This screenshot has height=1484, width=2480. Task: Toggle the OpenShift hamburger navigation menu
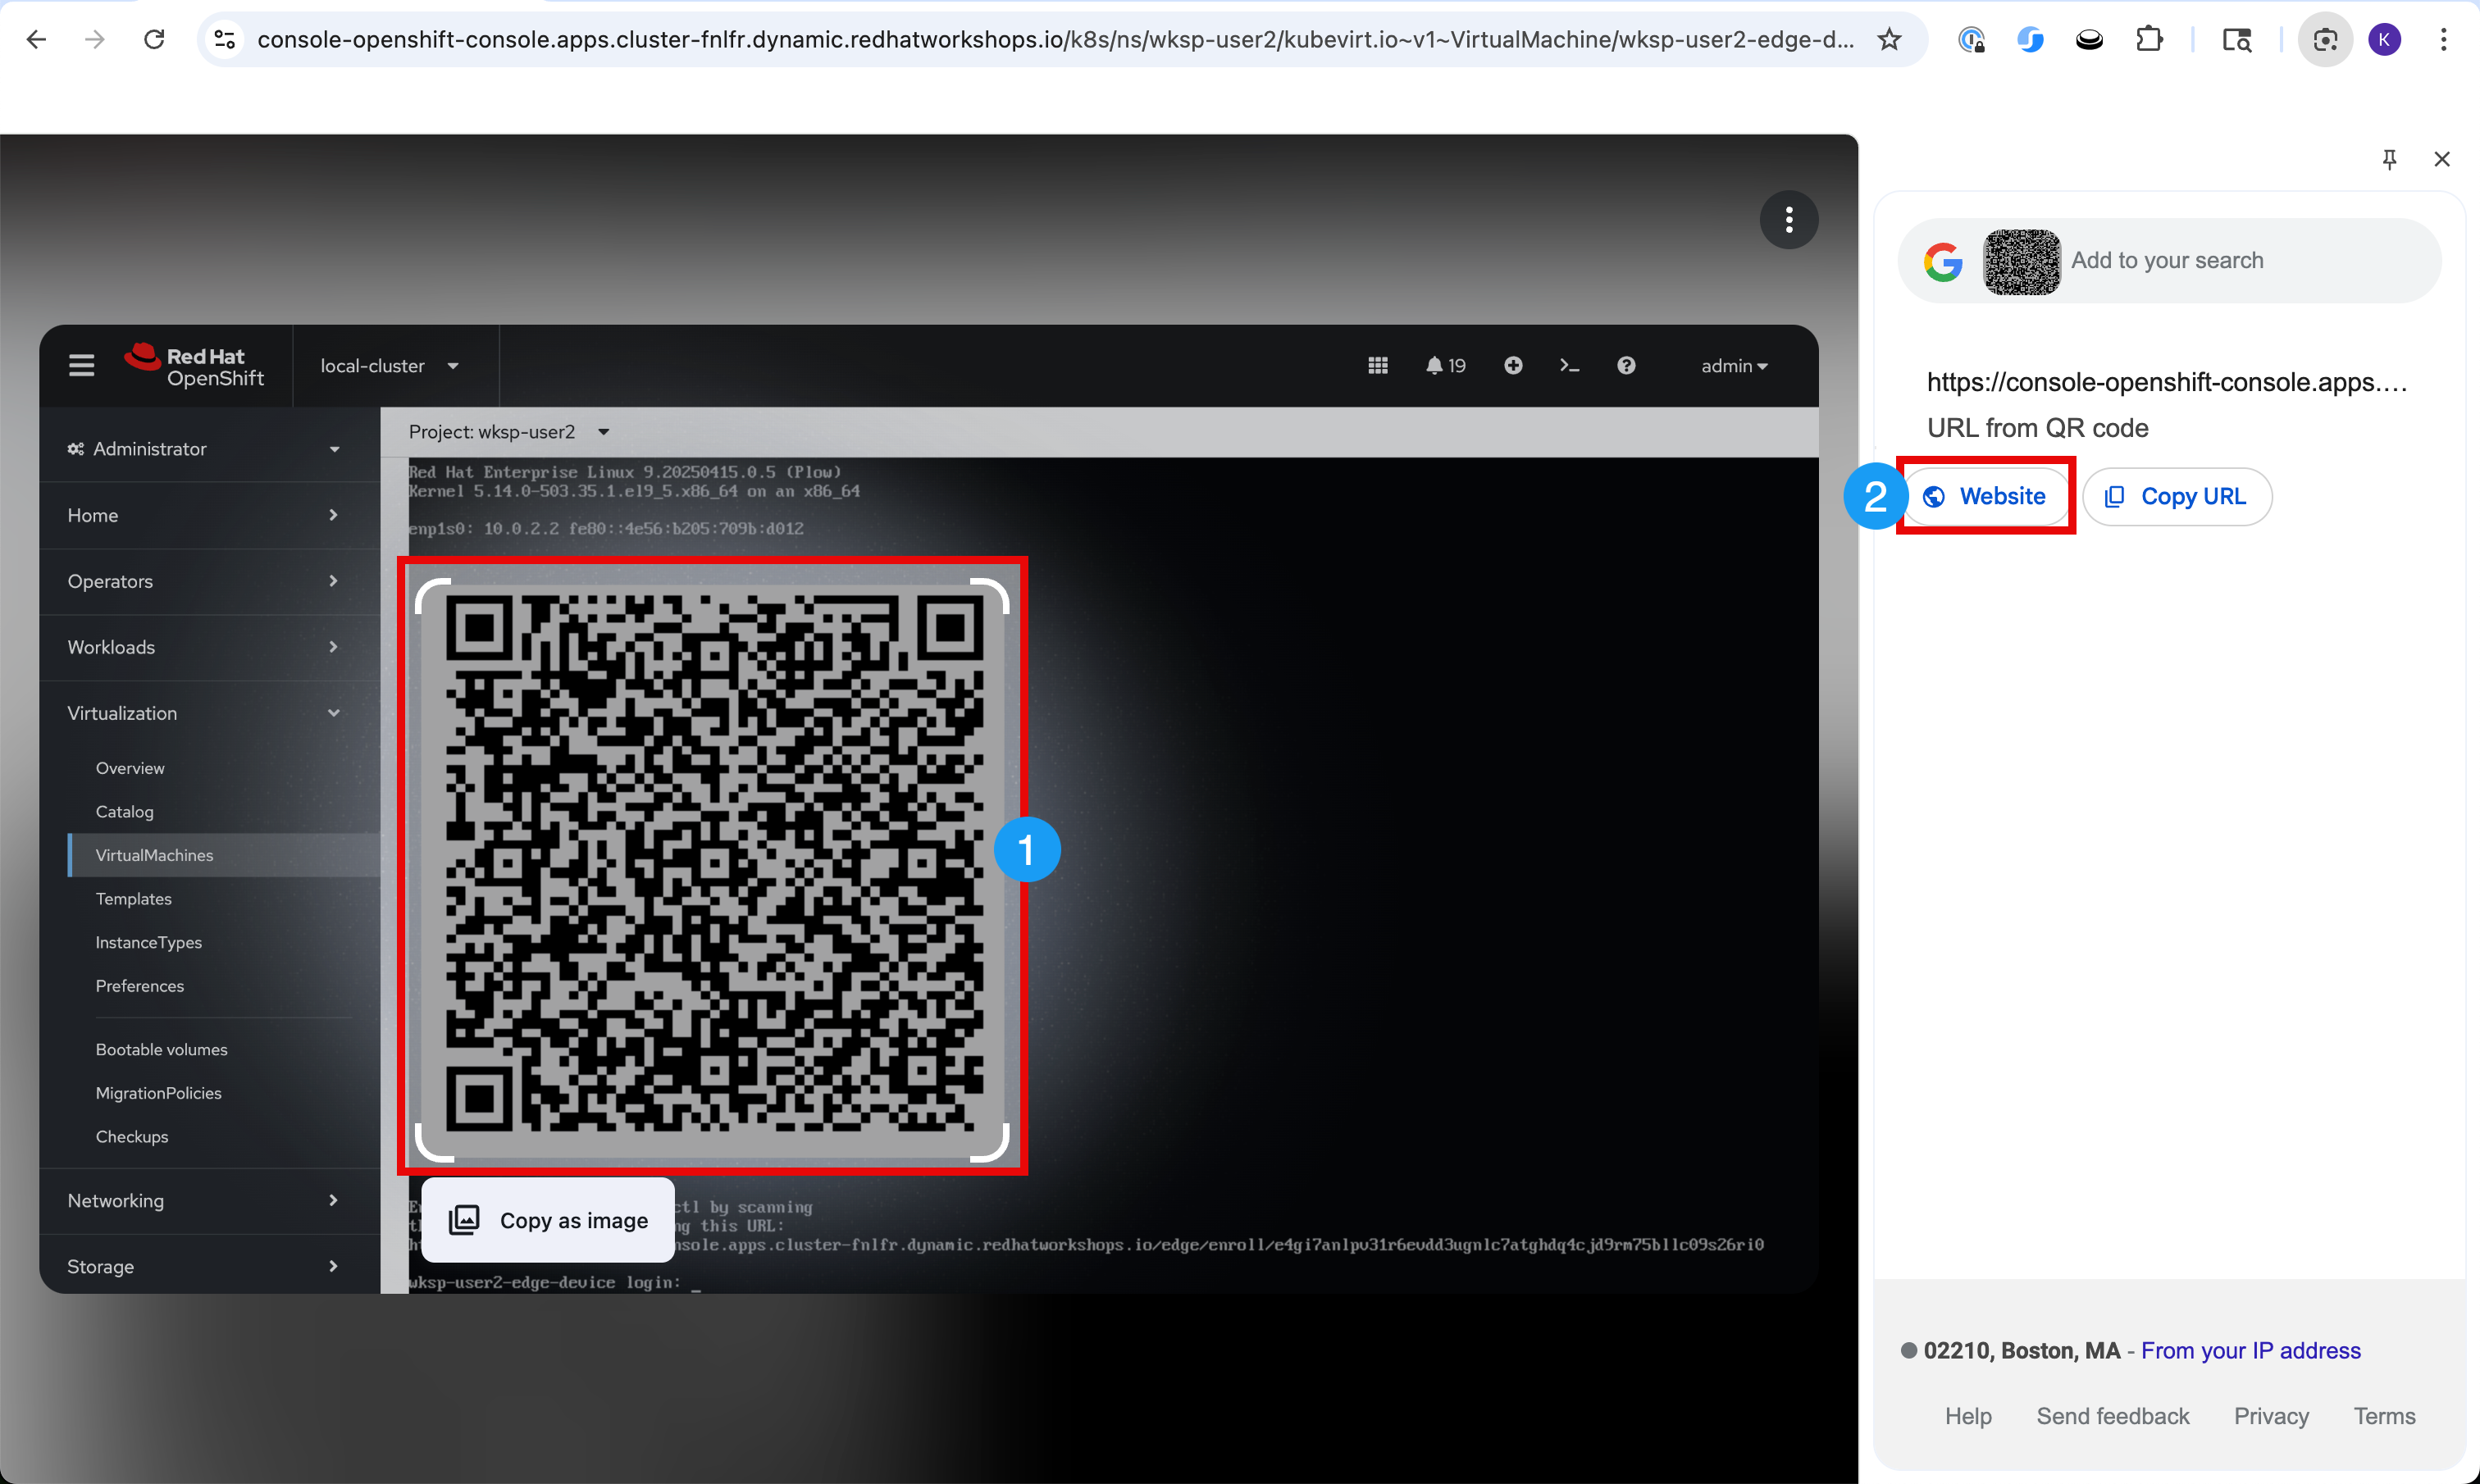point(82,366)
